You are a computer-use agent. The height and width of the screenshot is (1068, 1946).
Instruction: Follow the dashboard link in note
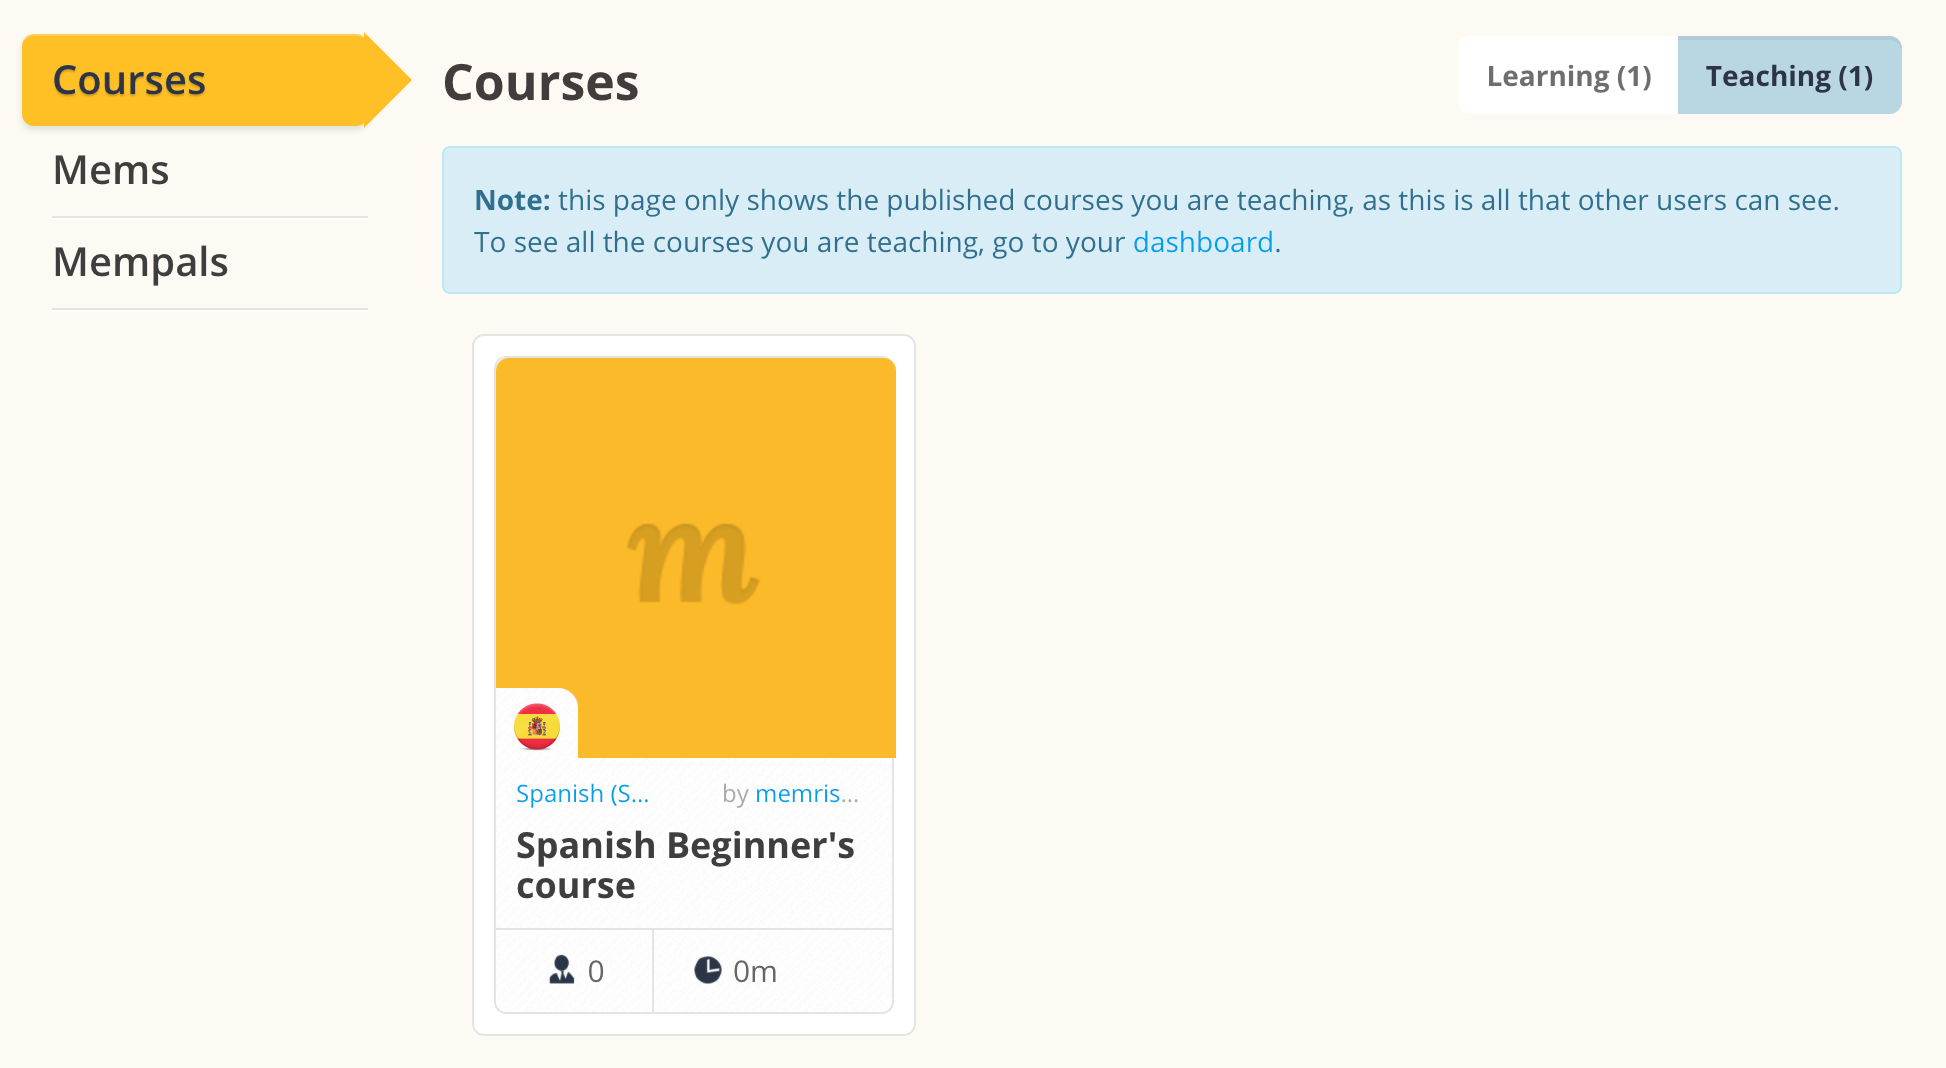click(x=1203, y=242)
